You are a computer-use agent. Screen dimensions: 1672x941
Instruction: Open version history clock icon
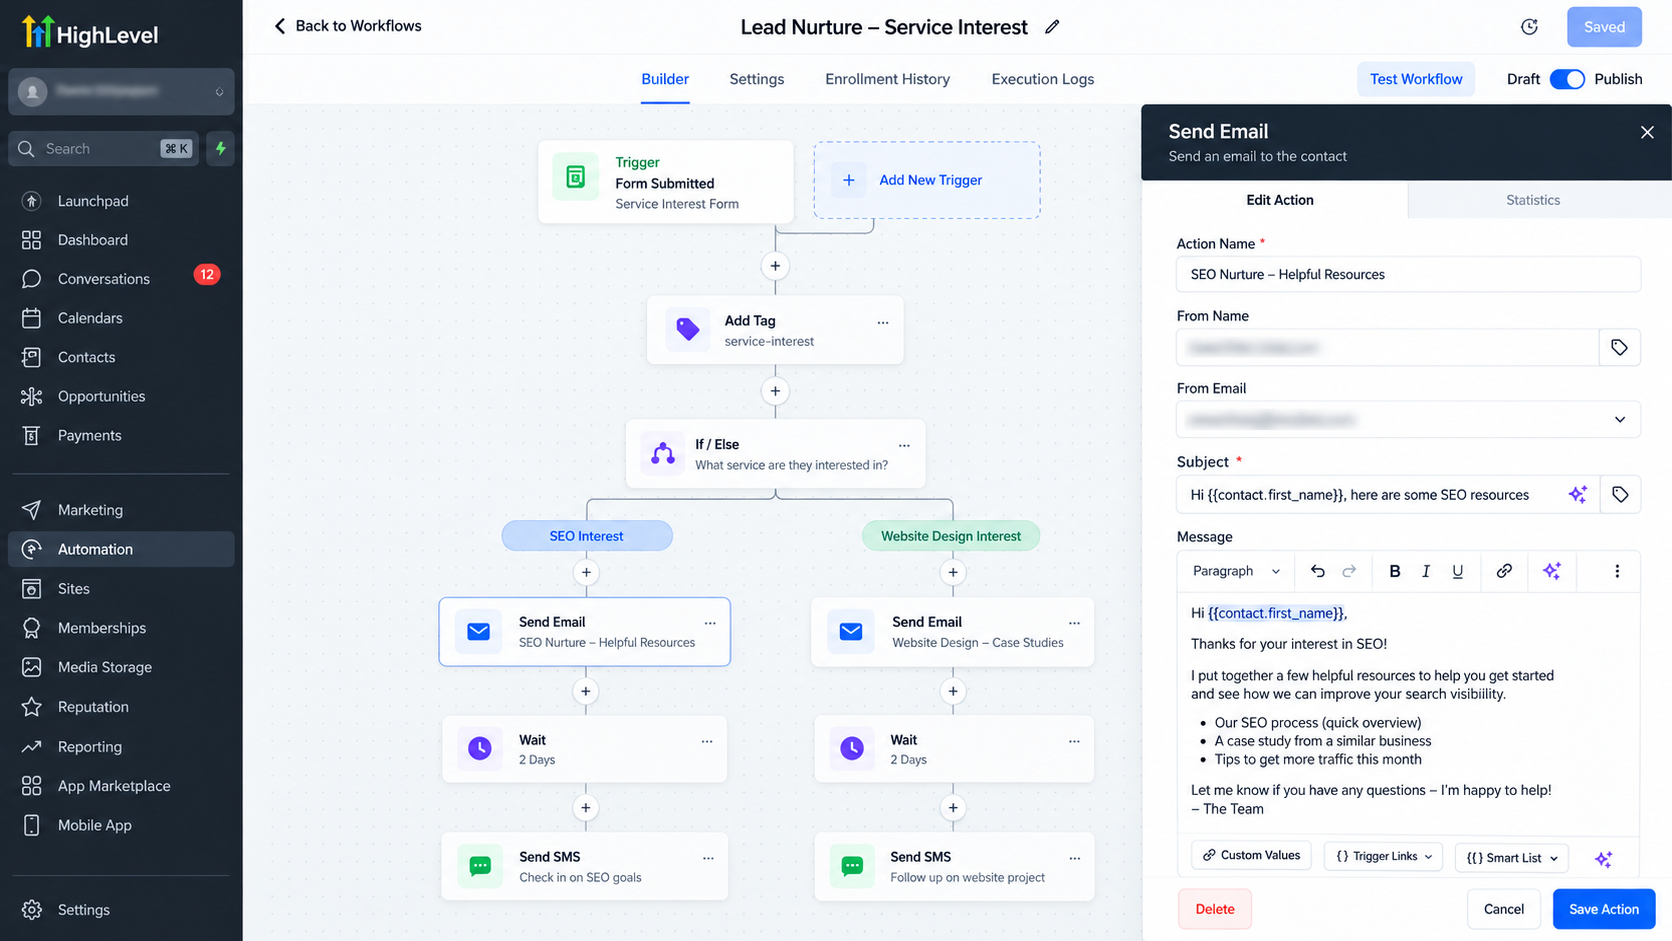coord(1529,27)
